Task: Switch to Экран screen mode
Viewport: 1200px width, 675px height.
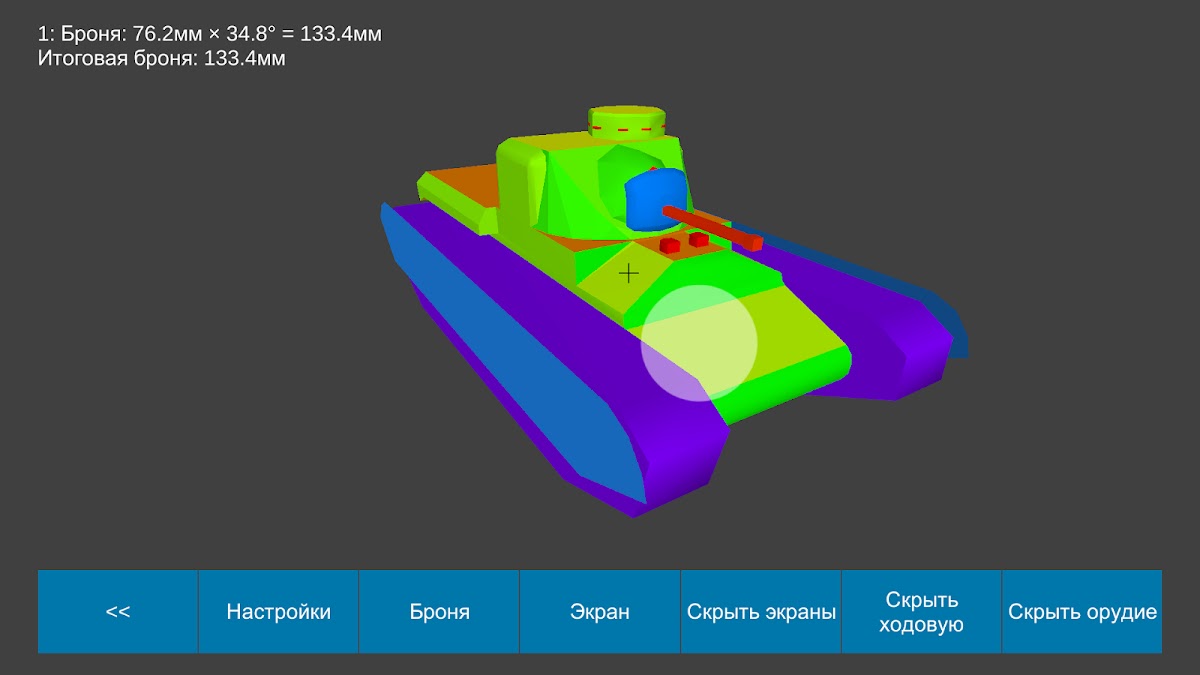Action: (600, 612)
